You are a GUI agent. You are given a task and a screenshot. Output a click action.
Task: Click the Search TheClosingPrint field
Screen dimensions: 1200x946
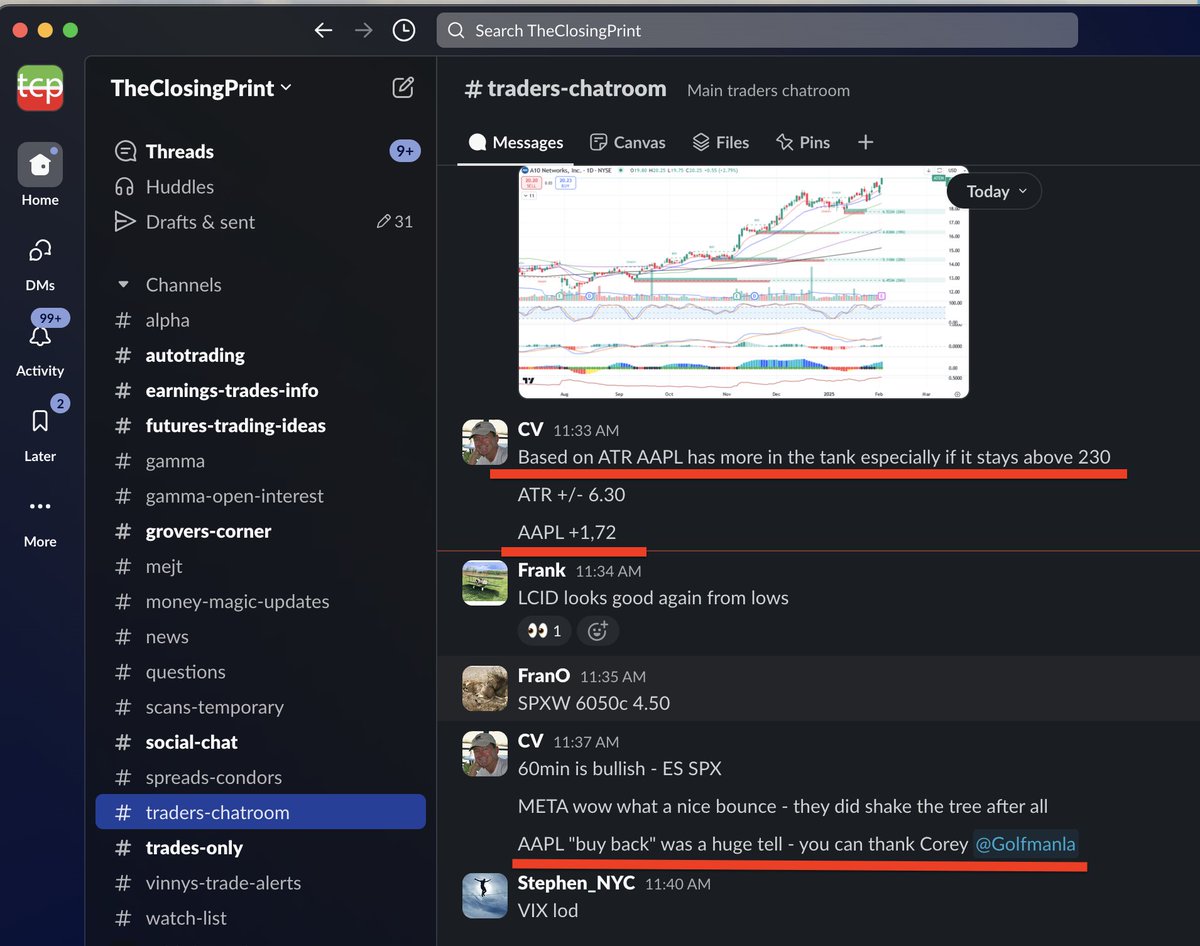(x=757, y=30)
